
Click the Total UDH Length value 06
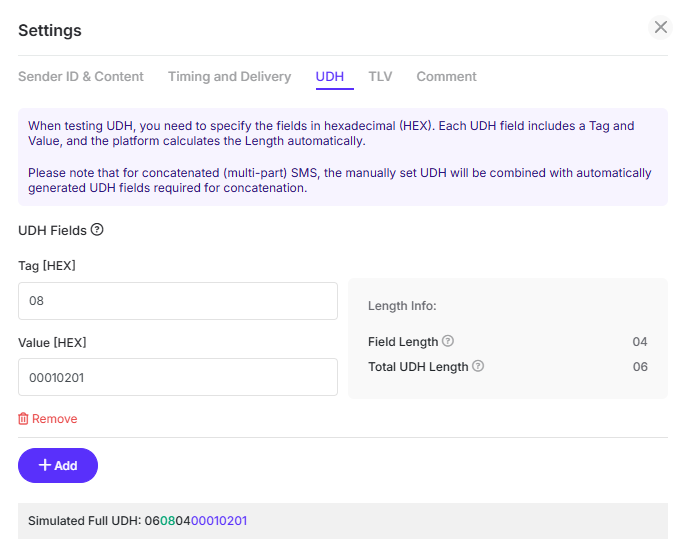point(640,367)
